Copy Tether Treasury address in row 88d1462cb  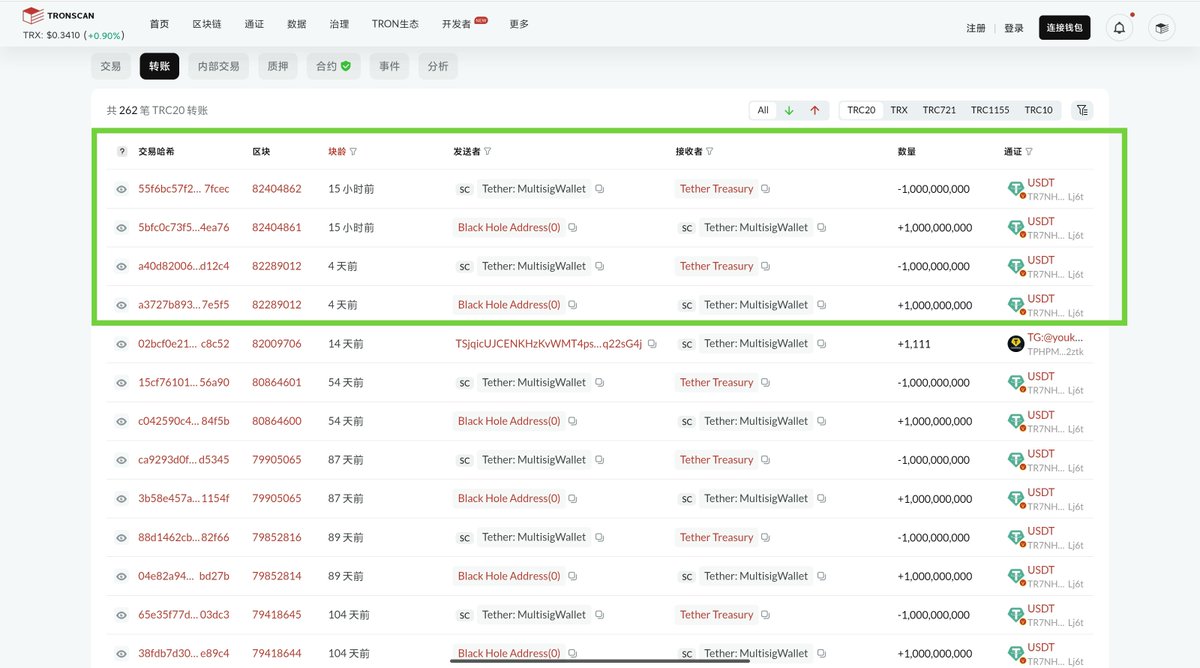(x=765, y=537)
